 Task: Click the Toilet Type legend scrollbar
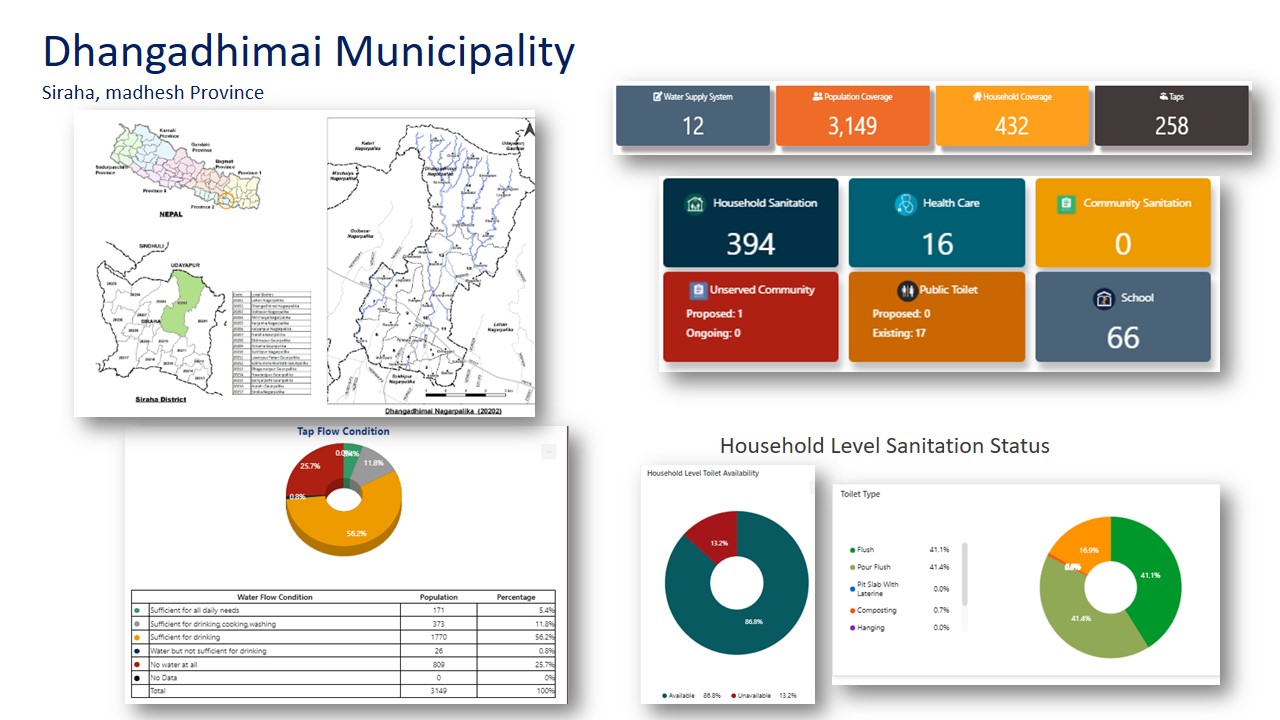tap(964, 575)
